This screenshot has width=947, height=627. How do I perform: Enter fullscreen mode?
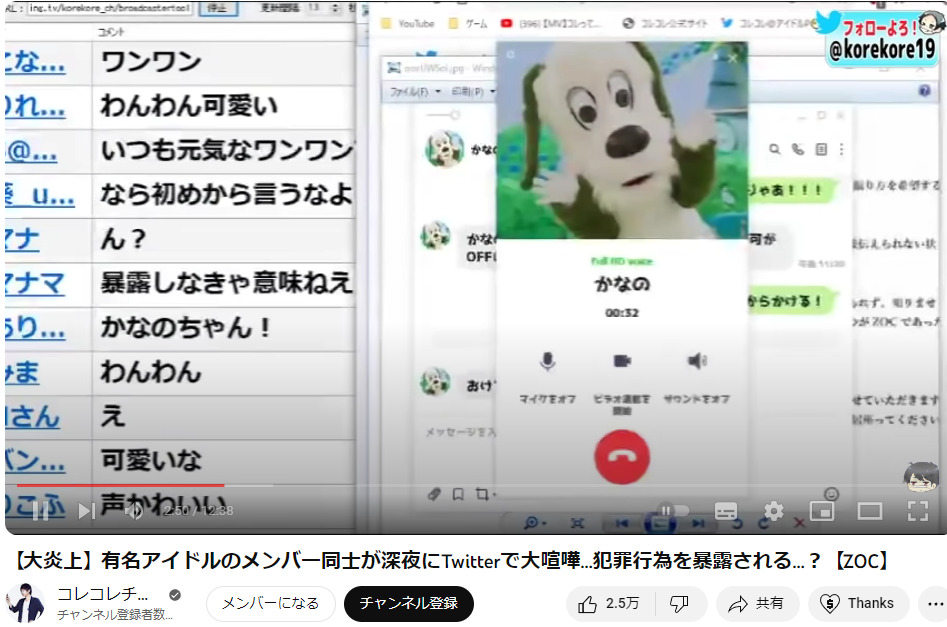pyautogui.click(x=918, y=511)
